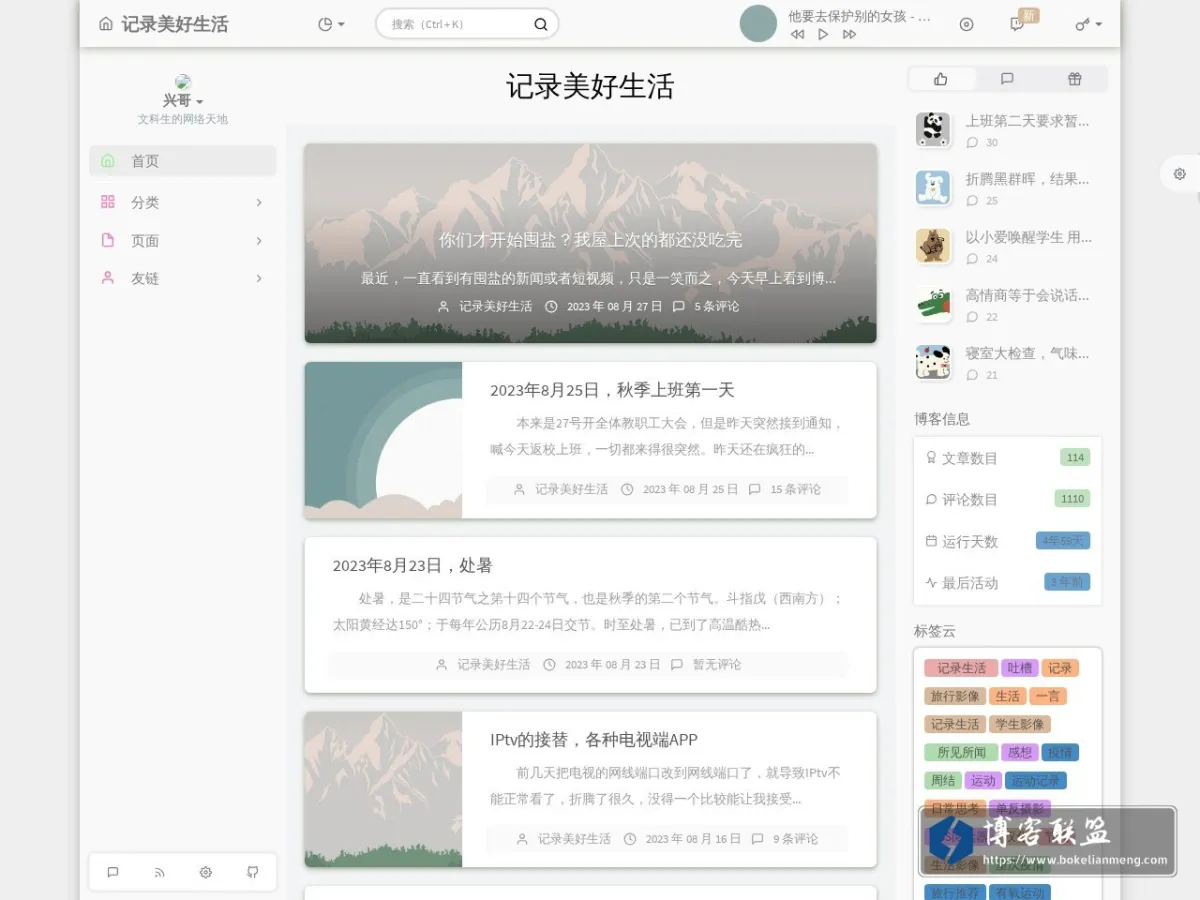The image size is (1200, 900).
Task: Open 分类 sidebar menu item
Action: click(x=183, y=202)
